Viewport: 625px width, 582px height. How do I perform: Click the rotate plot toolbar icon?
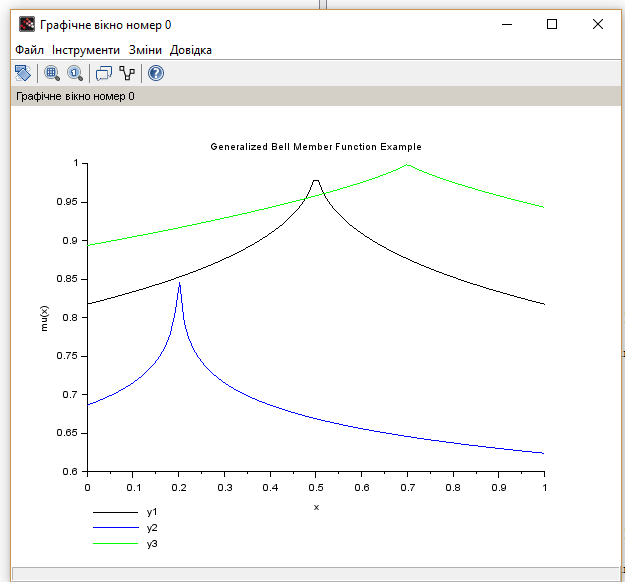click(x=23, y=73)
